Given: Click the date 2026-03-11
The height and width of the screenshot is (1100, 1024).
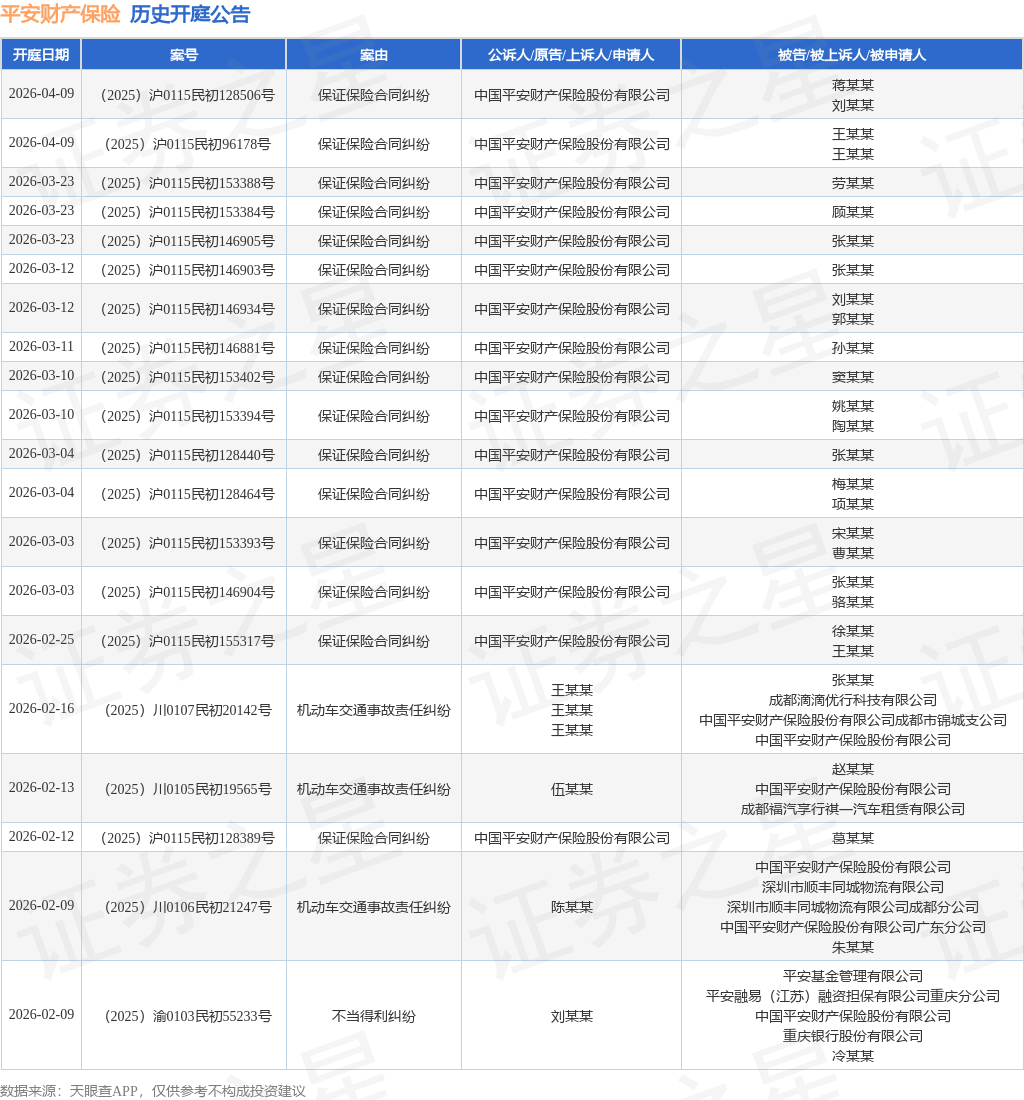Looking at the screenshot, I should coord(41,347).
